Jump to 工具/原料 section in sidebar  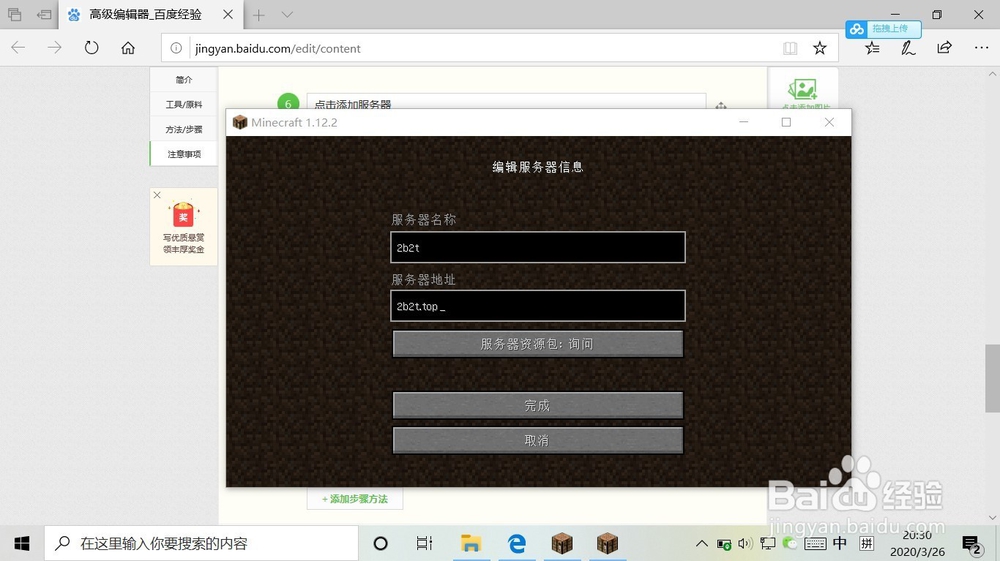pyautogui.click(x=184, y=105)
